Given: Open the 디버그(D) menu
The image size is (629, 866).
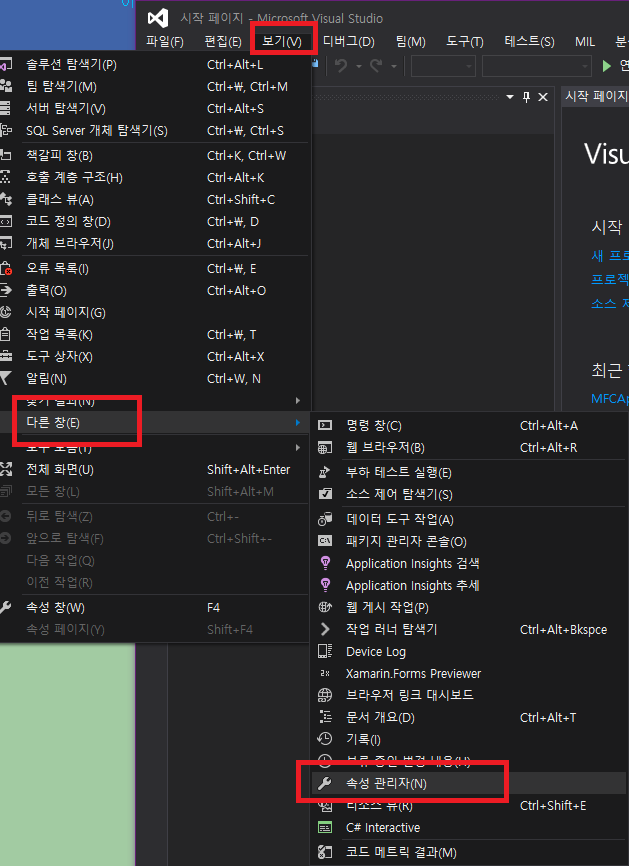Looking at the screenshot, I should (x=348, y=41).
